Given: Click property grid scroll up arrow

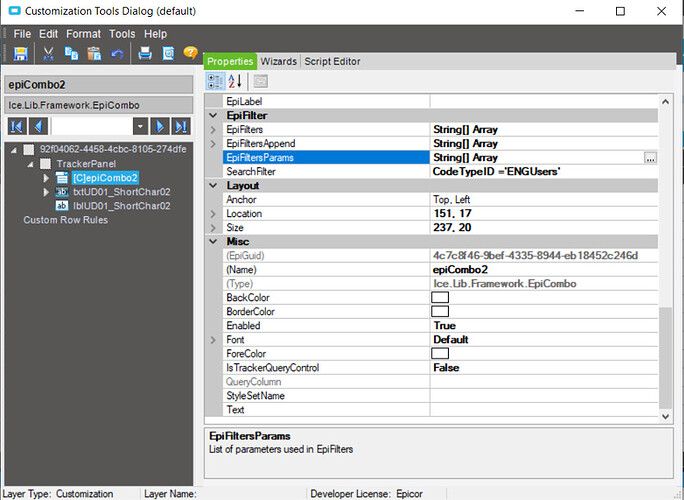Looking at the screenshot, I should tap(665, 102).
